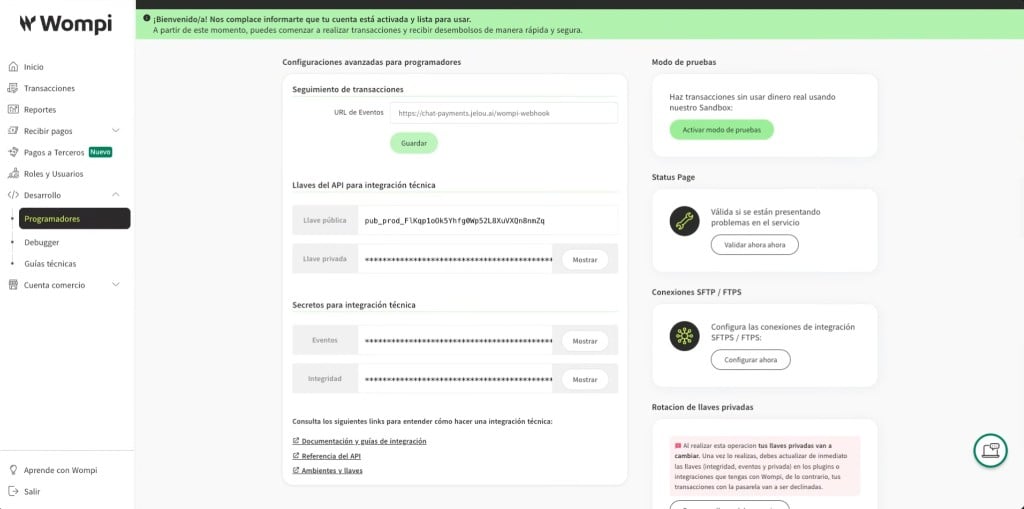Open Inicio in the sidebar
Image resolution: width=1024 pixels, height=509 pixels.
34,67
